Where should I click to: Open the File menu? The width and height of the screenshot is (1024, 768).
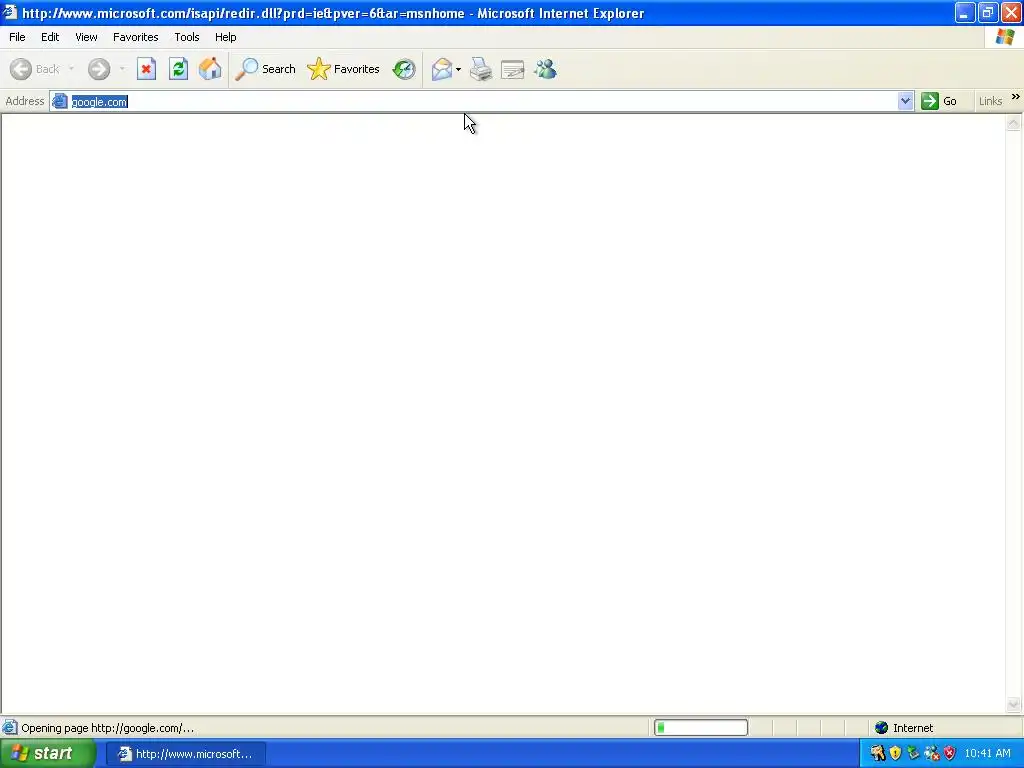(x=17, y=37)
